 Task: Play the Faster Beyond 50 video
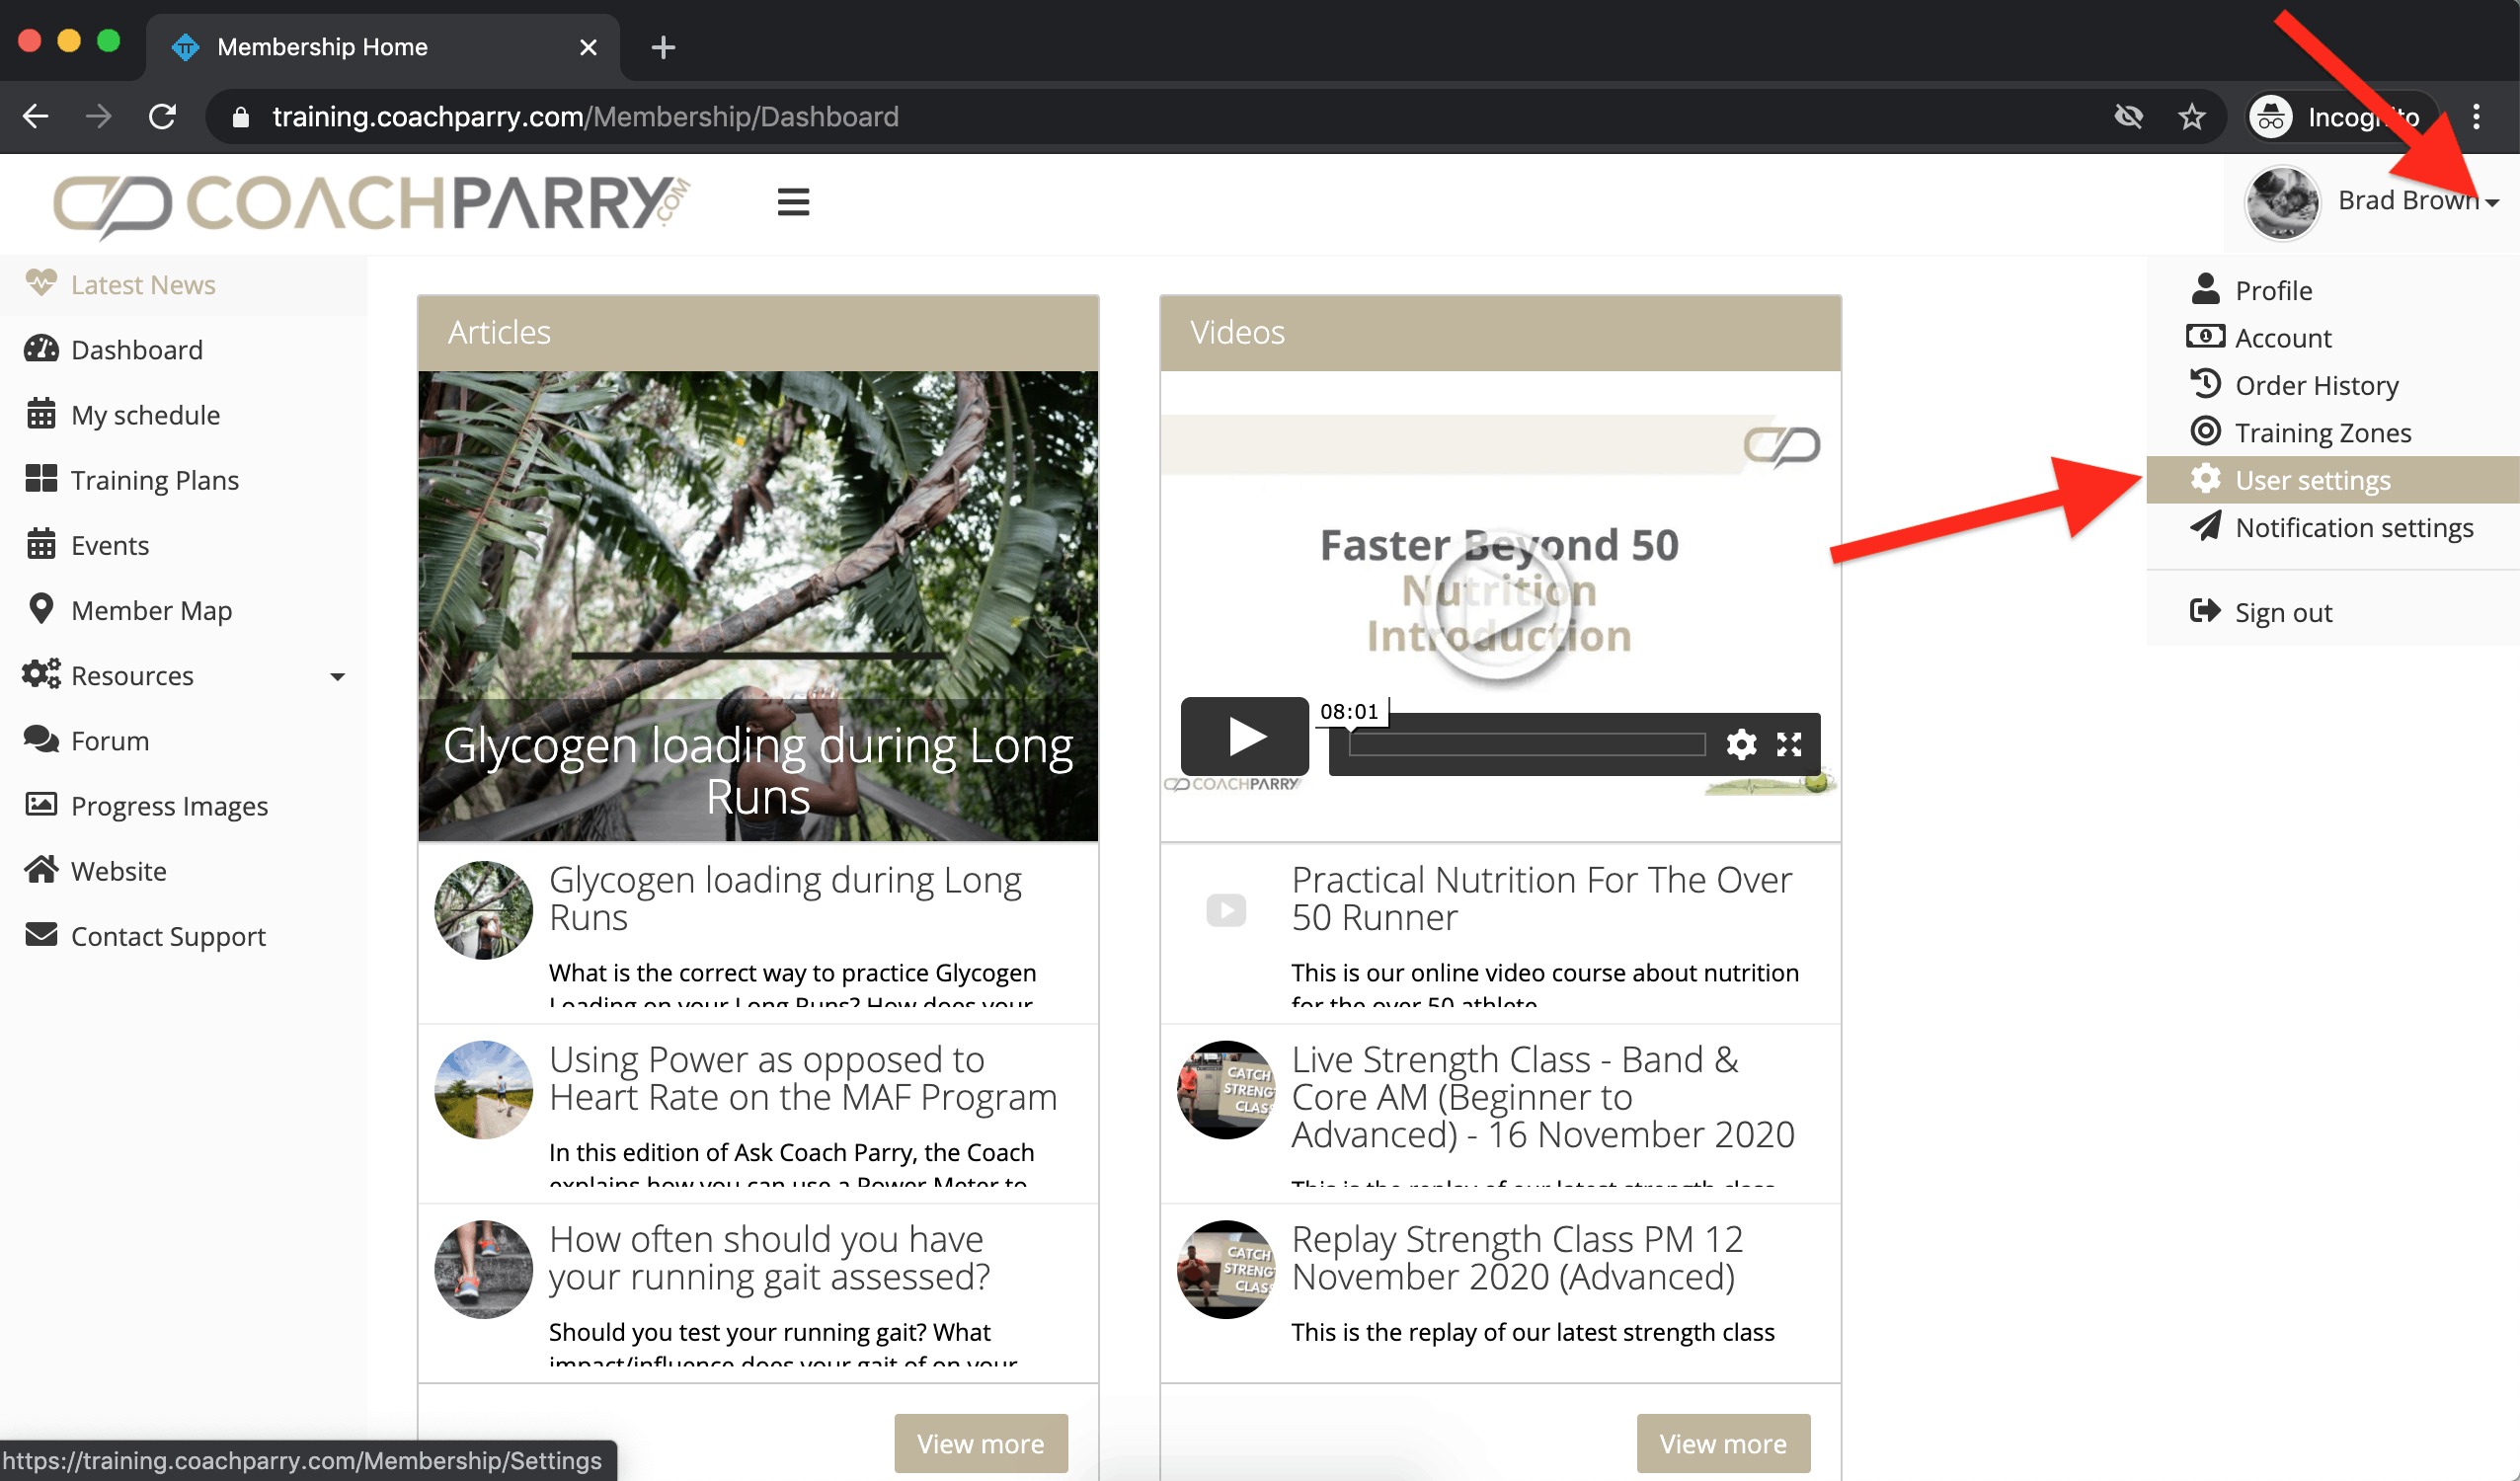point(1245,737)
